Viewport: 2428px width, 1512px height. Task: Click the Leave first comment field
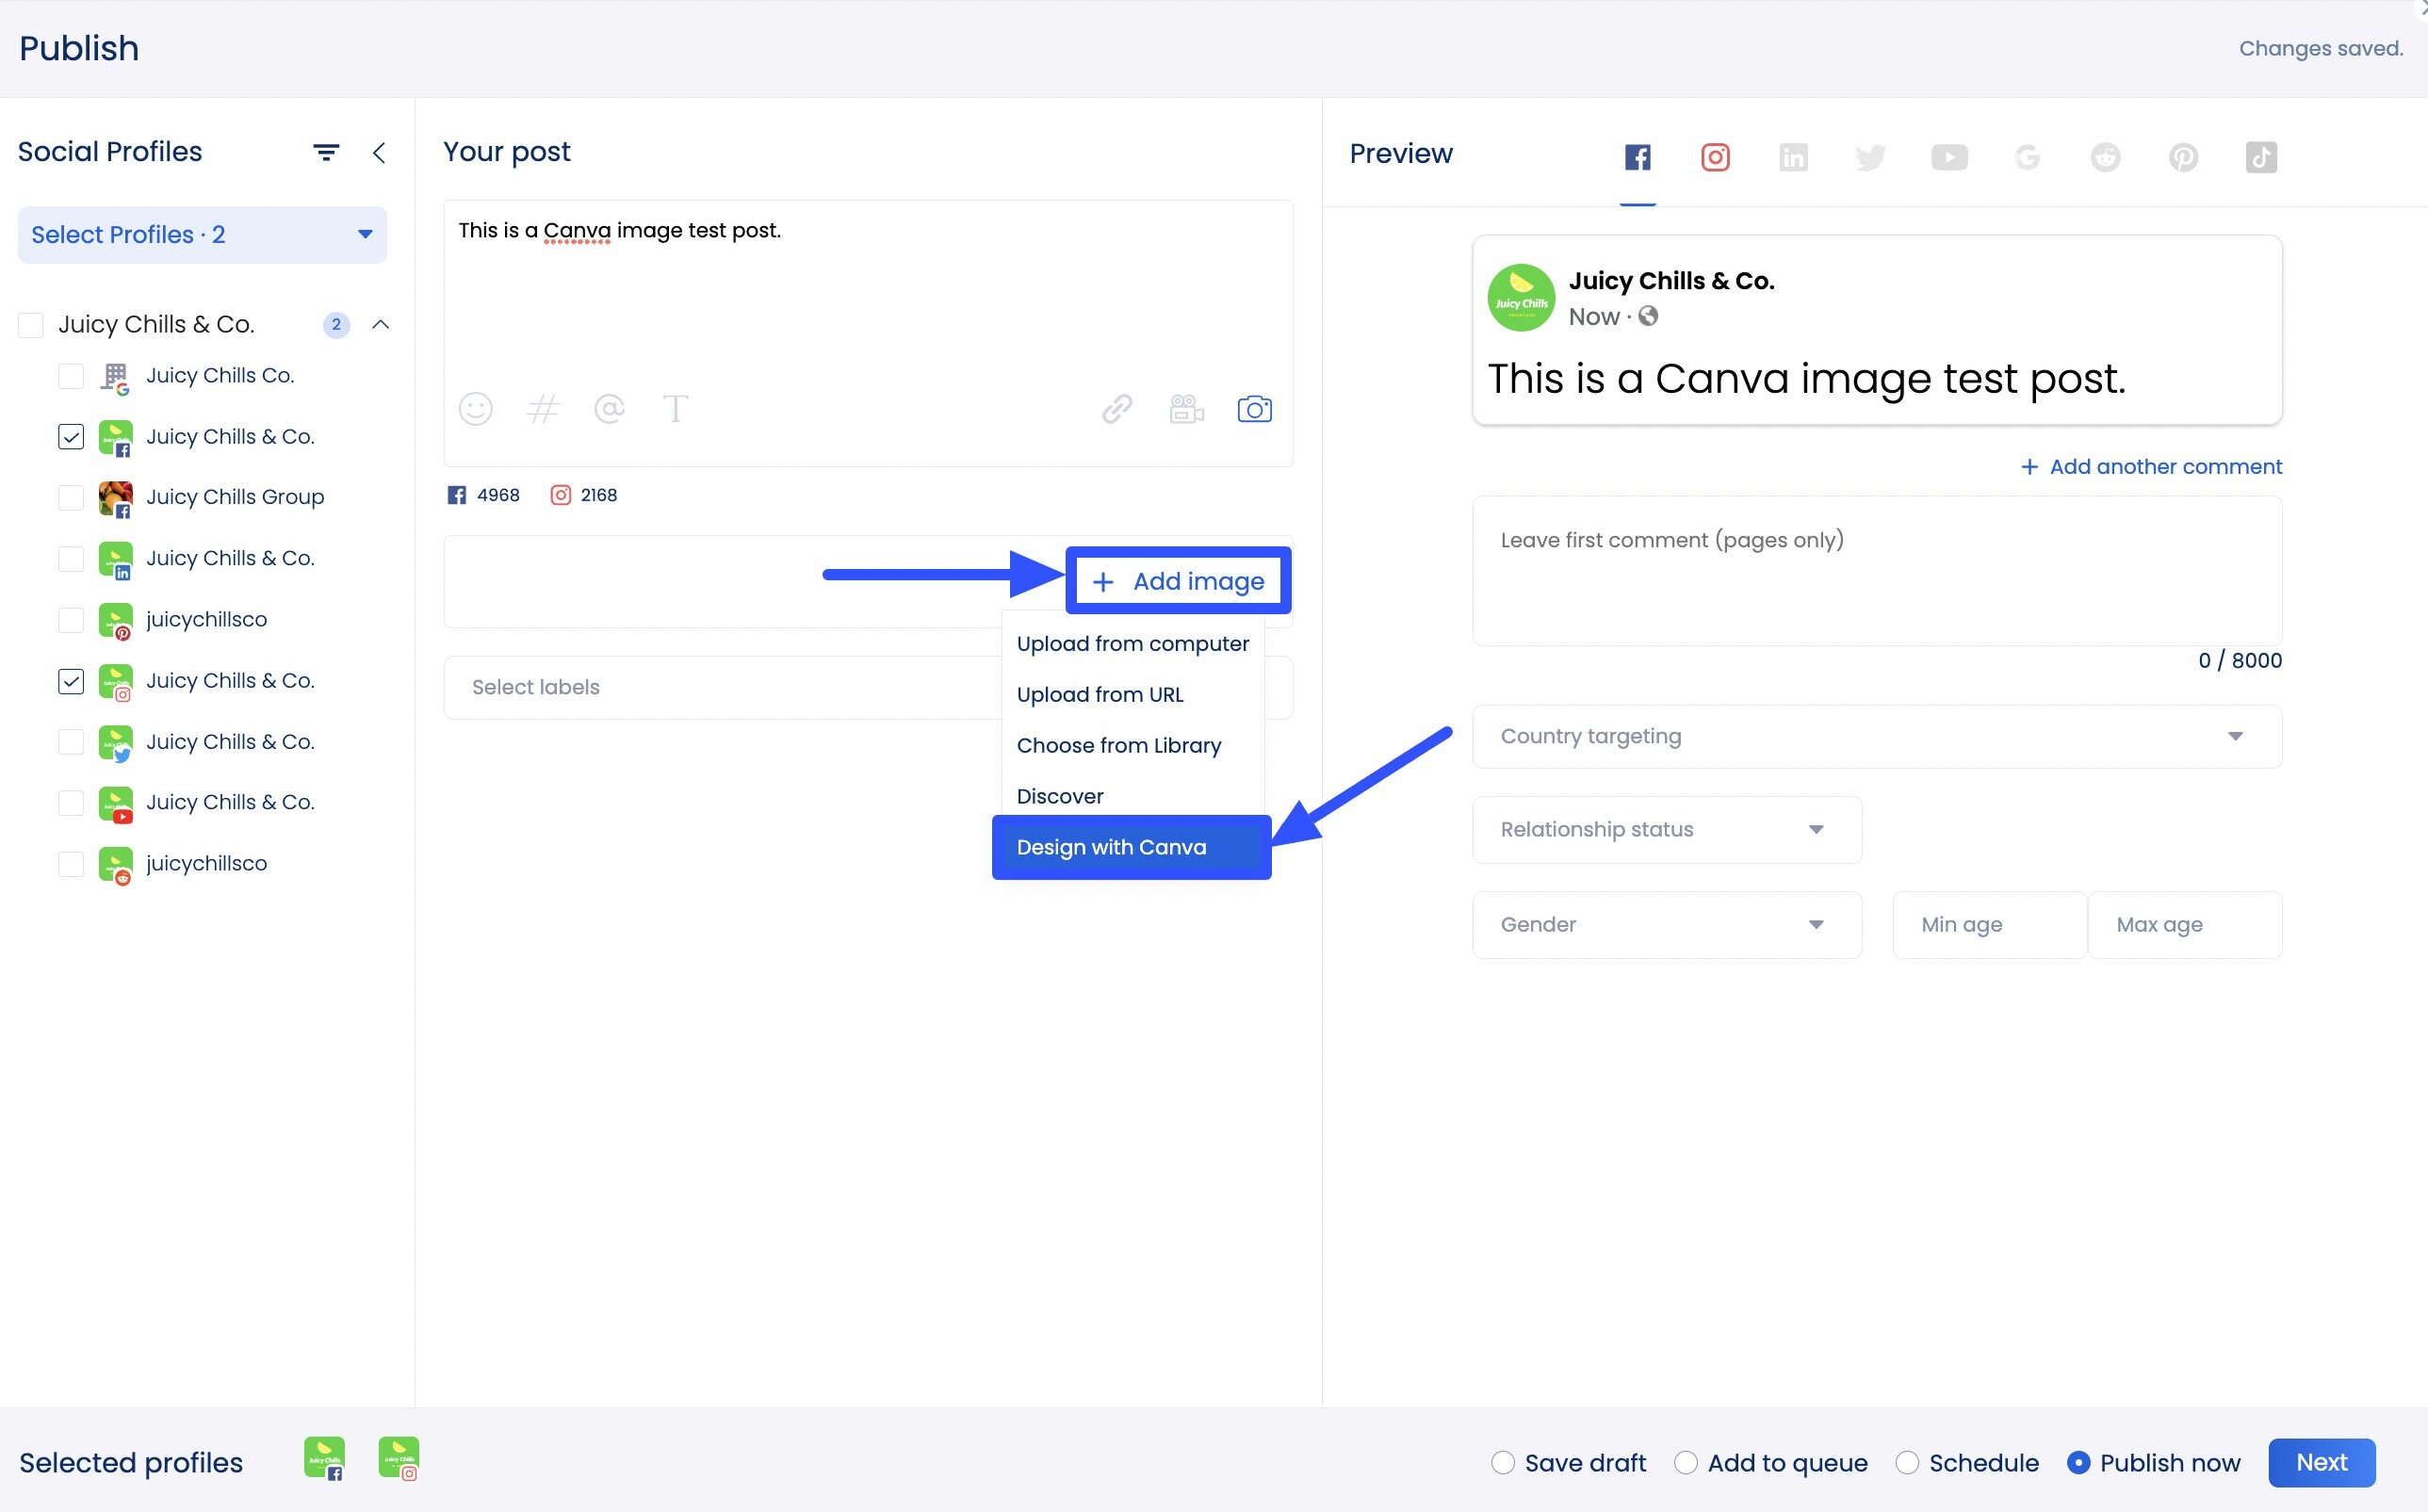[x=1876, y=571]
